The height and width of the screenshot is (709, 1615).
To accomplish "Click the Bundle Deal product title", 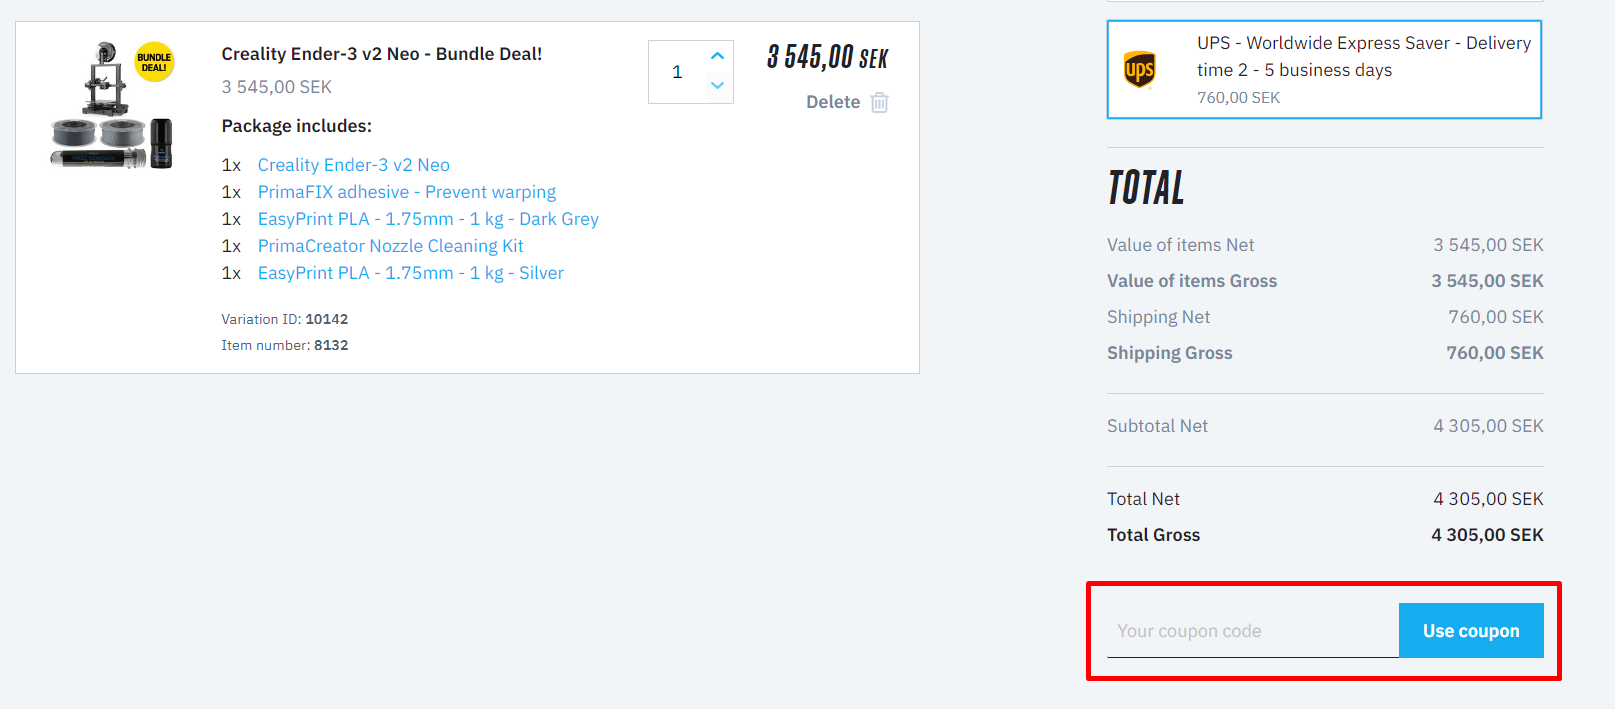I will [382, 54].
